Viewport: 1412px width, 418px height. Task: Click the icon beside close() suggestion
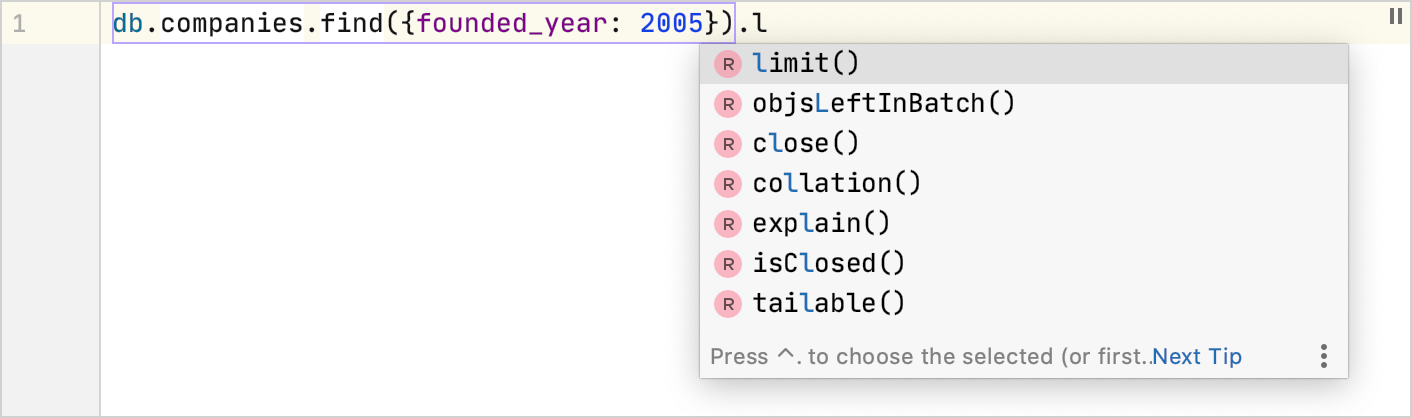tap(727, 144)
